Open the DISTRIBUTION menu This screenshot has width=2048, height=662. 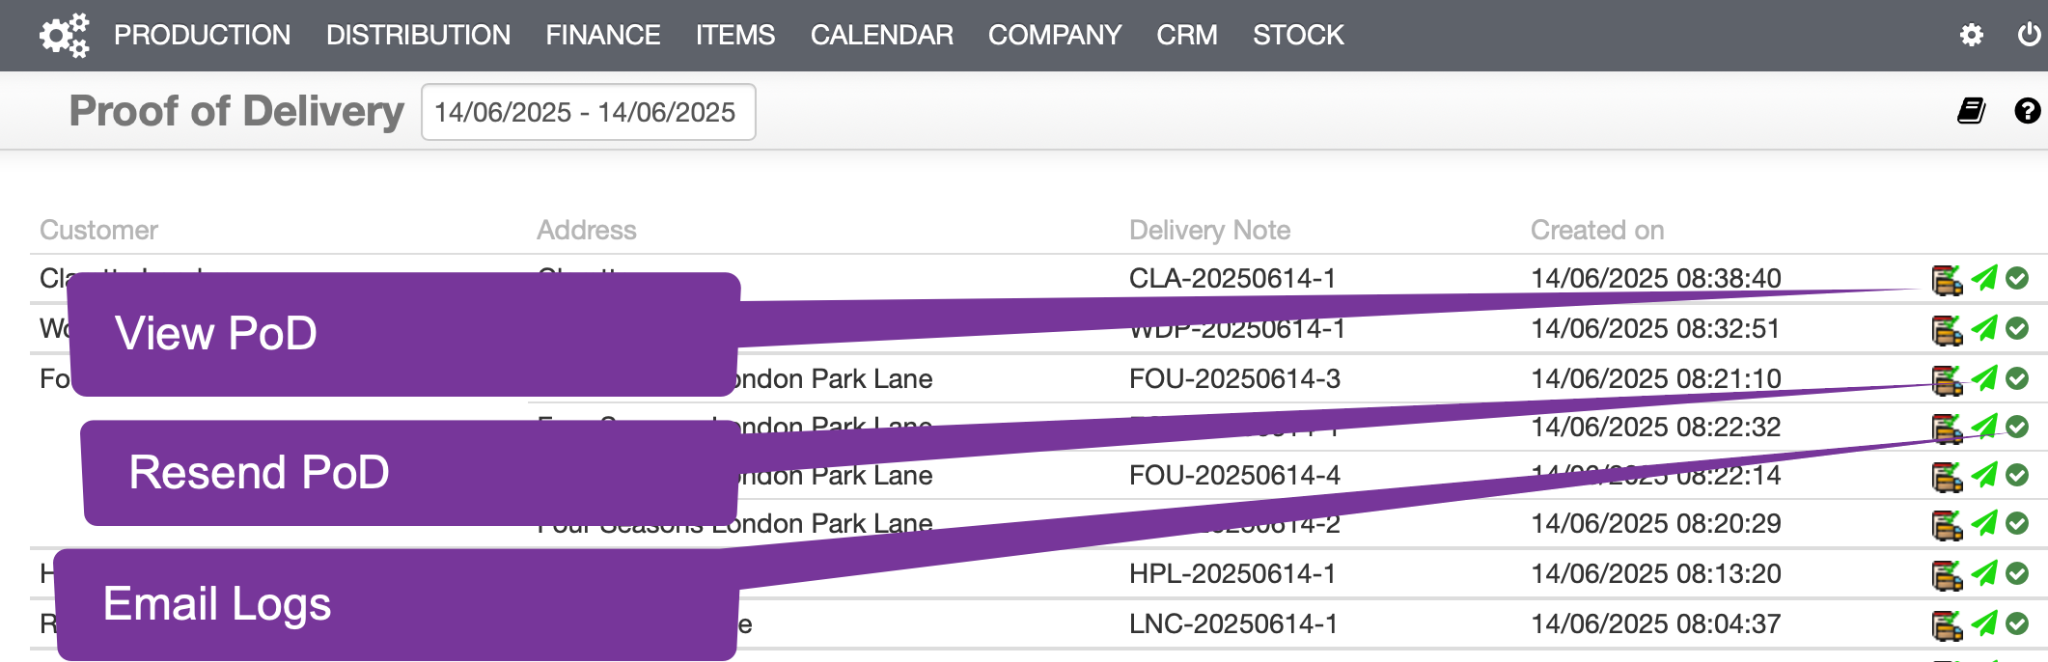coord(418,35)
